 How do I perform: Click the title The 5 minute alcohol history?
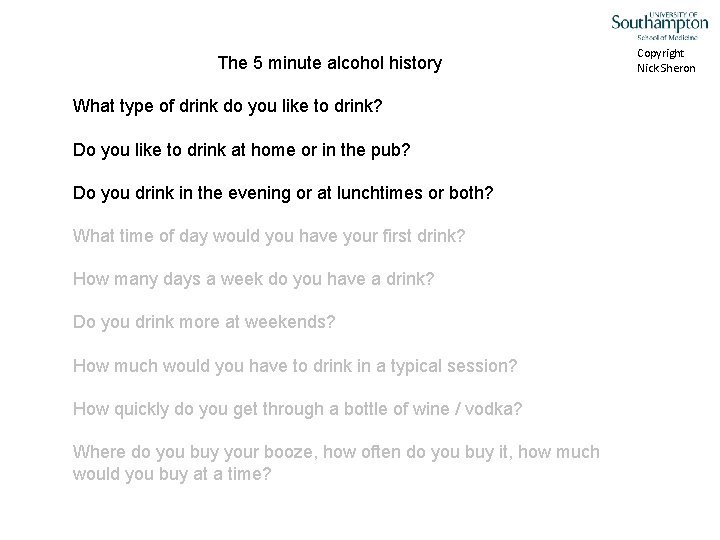click(x=329, y=64)
